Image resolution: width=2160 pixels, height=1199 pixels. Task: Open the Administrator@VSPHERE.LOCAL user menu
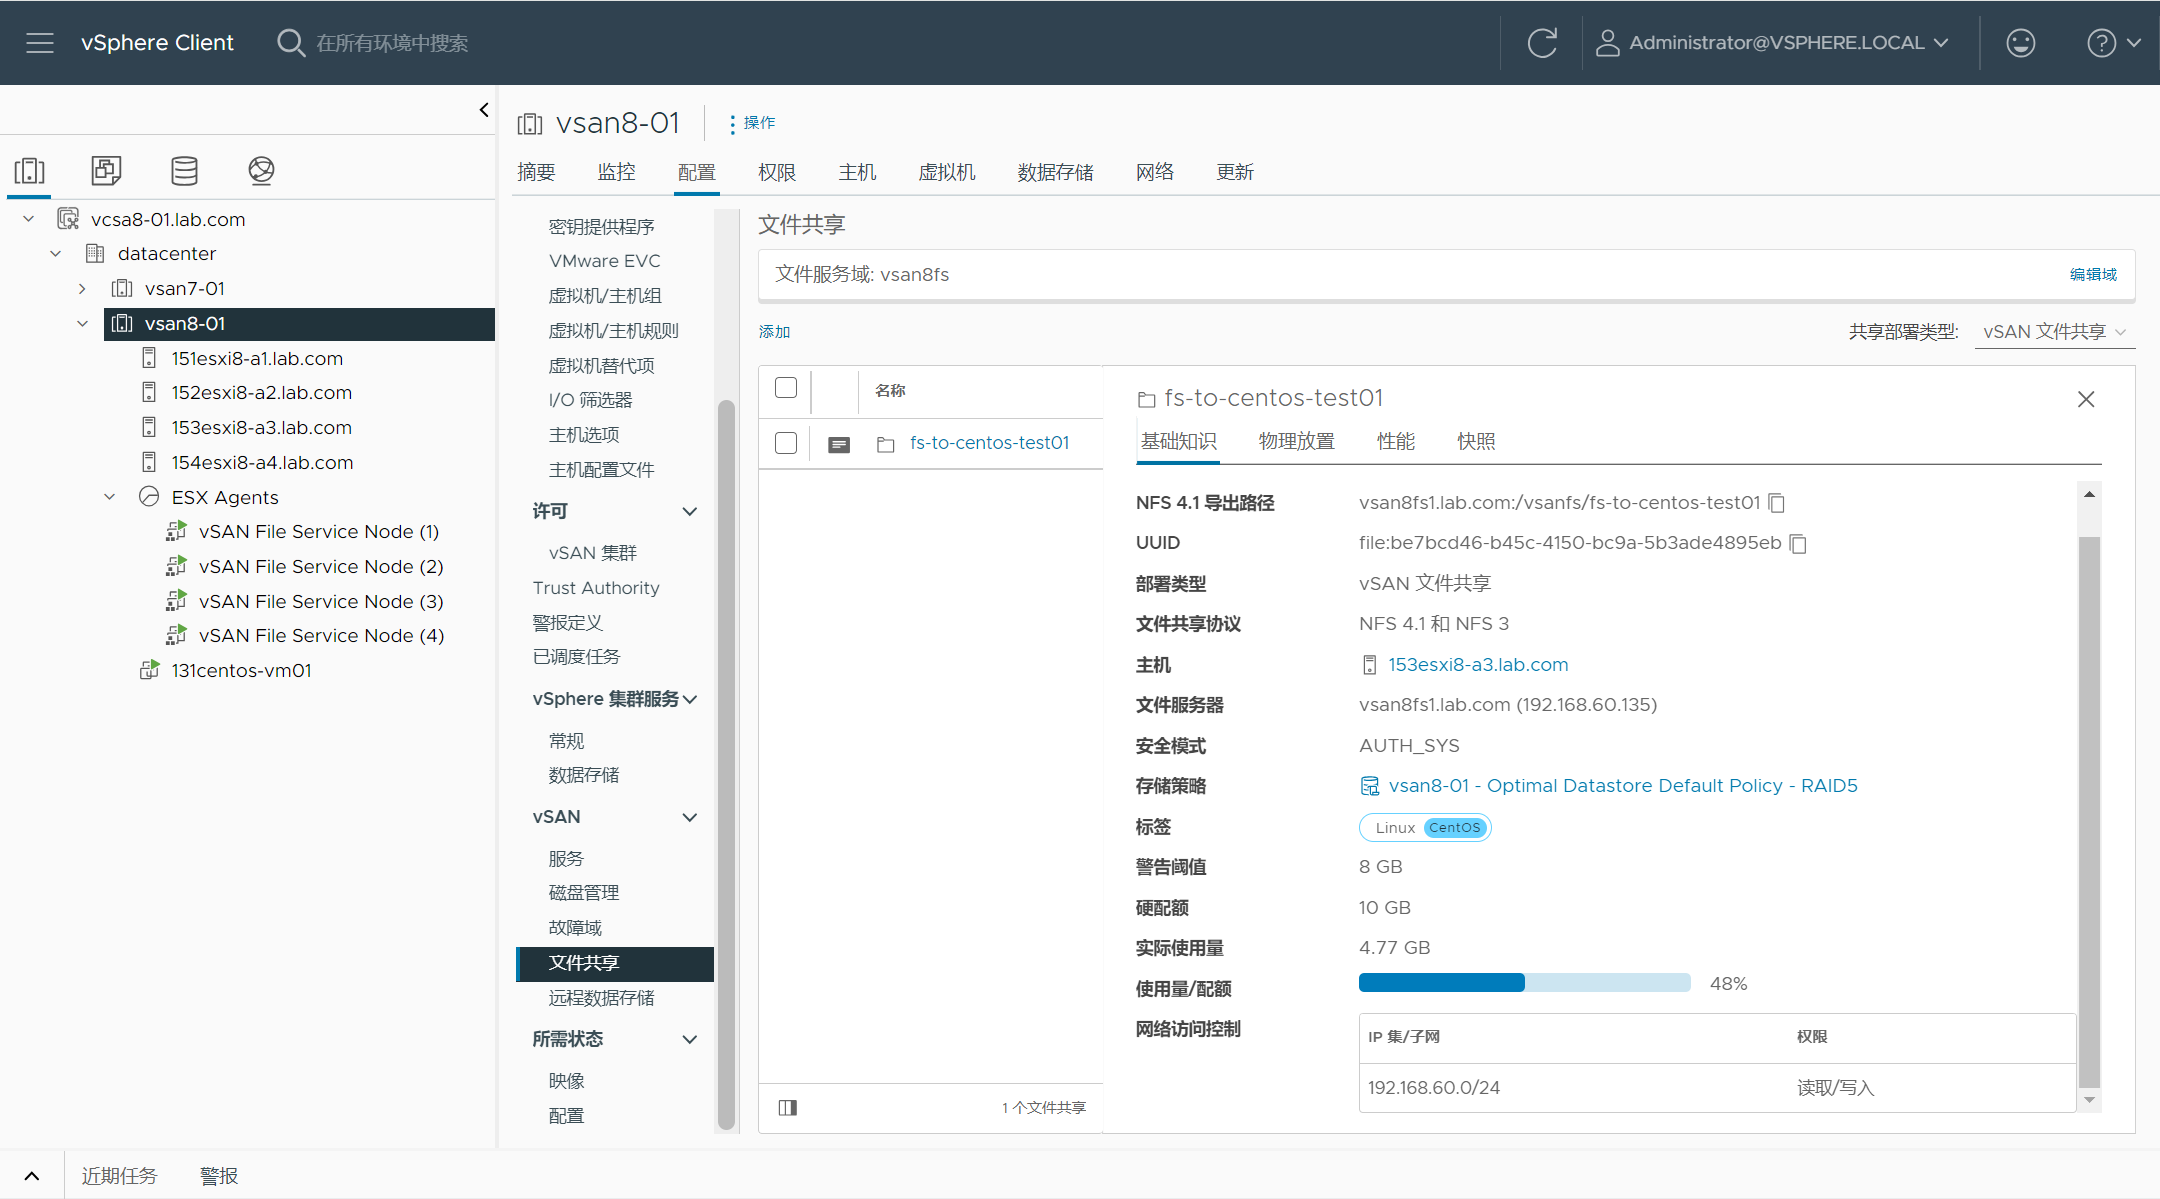pos(1772,43)
